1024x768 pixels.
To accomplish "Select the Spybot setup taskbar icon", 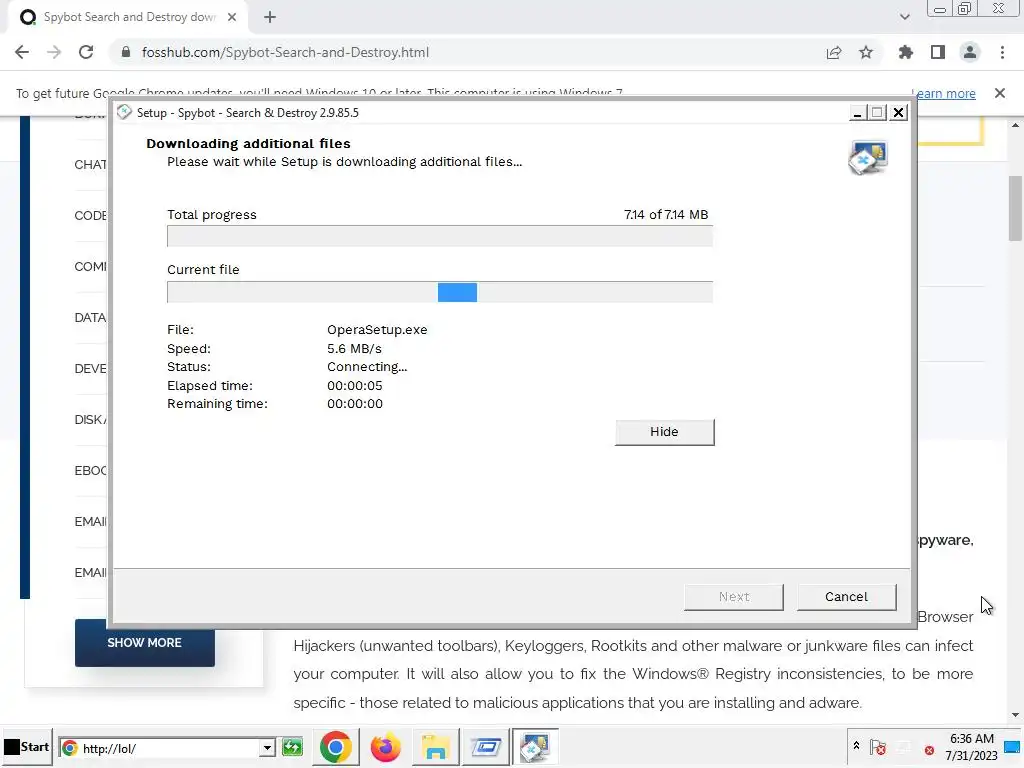I will pyautogui.click(x=535, y=747).
